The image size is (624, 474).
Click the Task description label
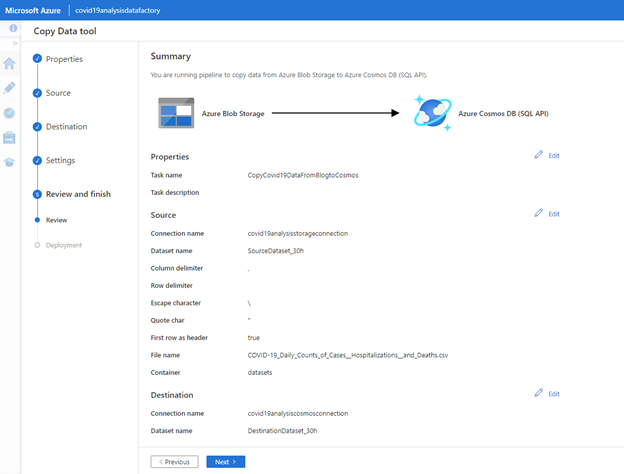point(175,193)
